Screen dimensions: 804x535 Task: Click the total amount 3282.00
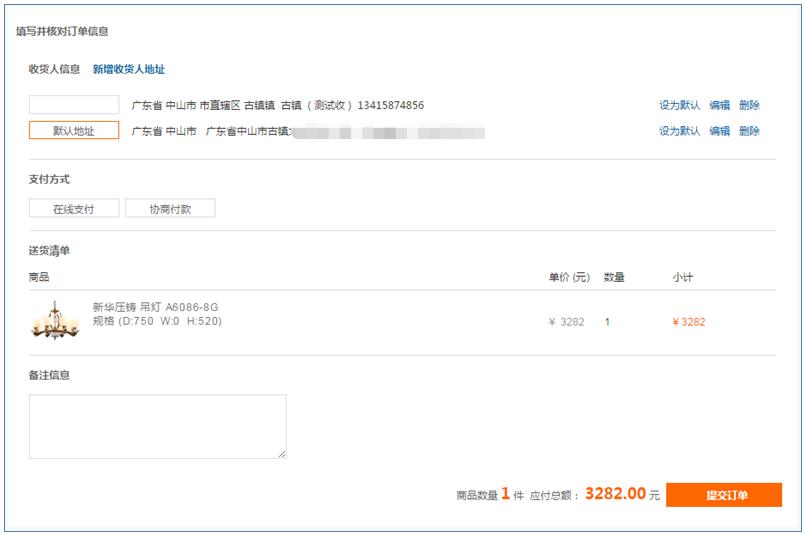pyautogui.click(x=615, y=493)
